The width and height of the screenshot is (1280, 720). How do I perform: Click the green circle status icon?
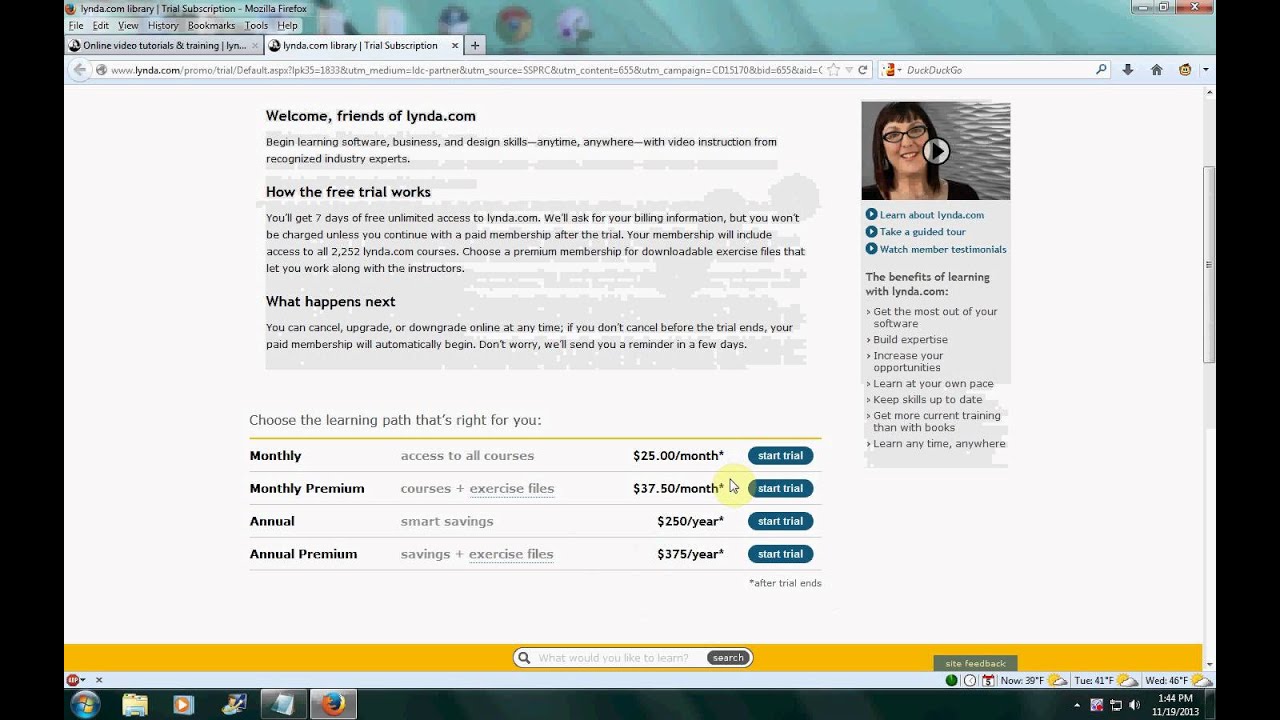pos(951,680)
